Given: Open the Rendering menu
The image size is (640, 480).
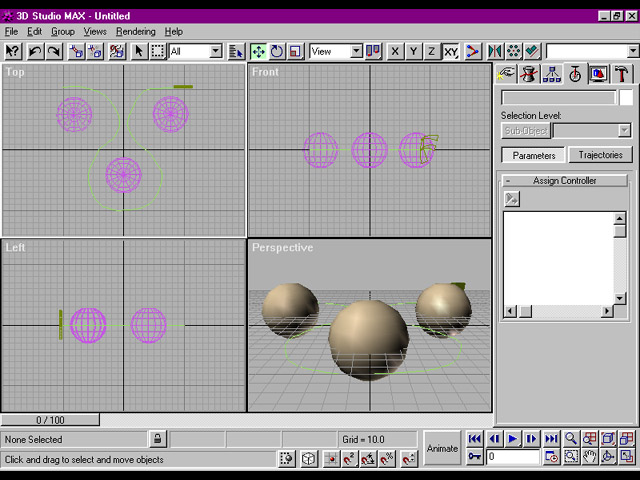Looking at the screenshot, I should (x=136, y=32).
